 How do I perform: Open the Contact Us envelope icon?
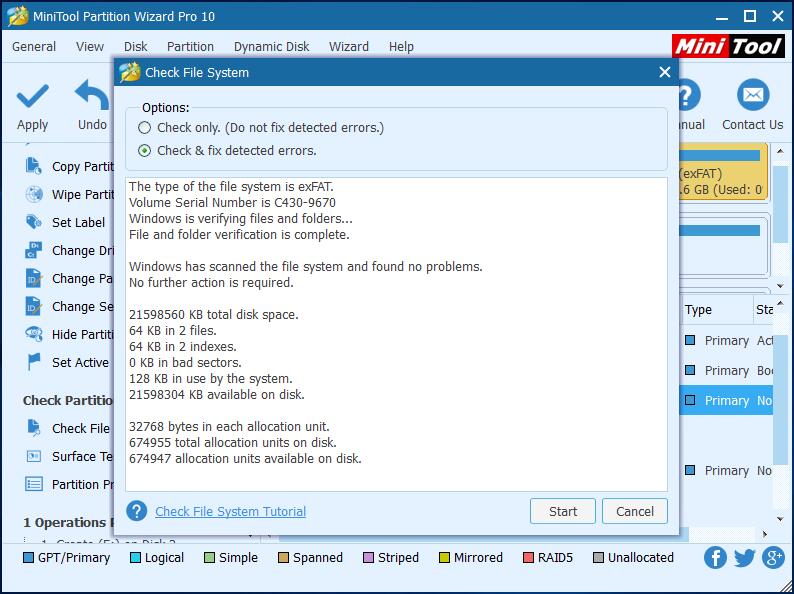[753, 95]
